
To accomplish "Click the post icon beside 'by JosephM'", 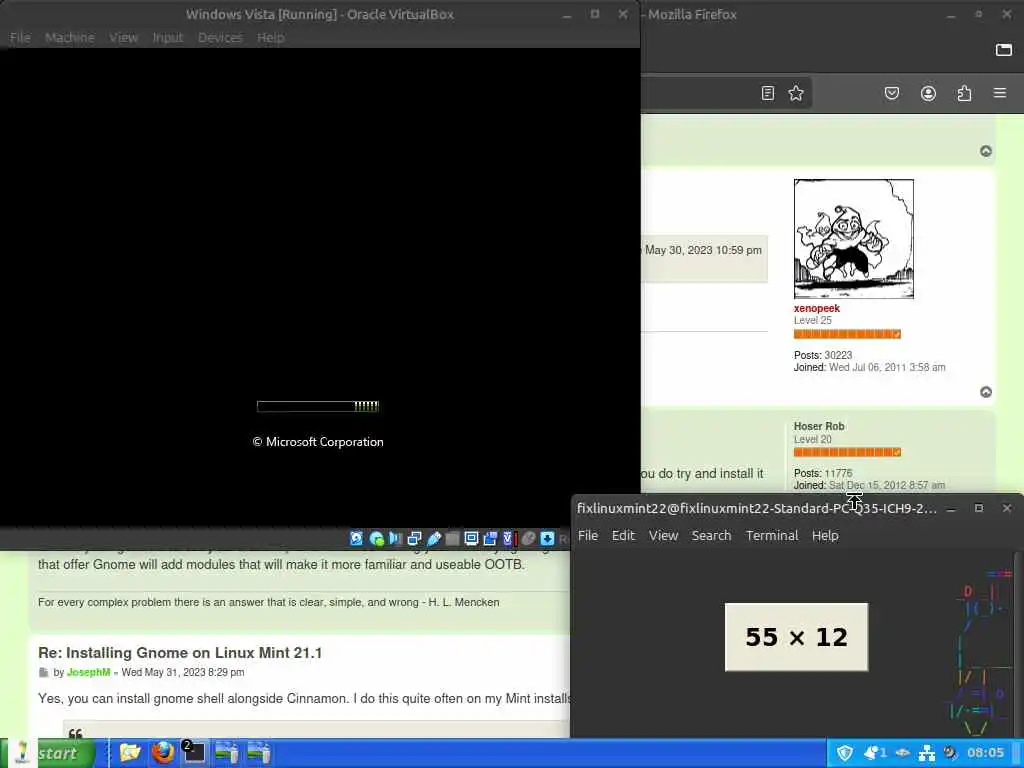I will [44, 672].
